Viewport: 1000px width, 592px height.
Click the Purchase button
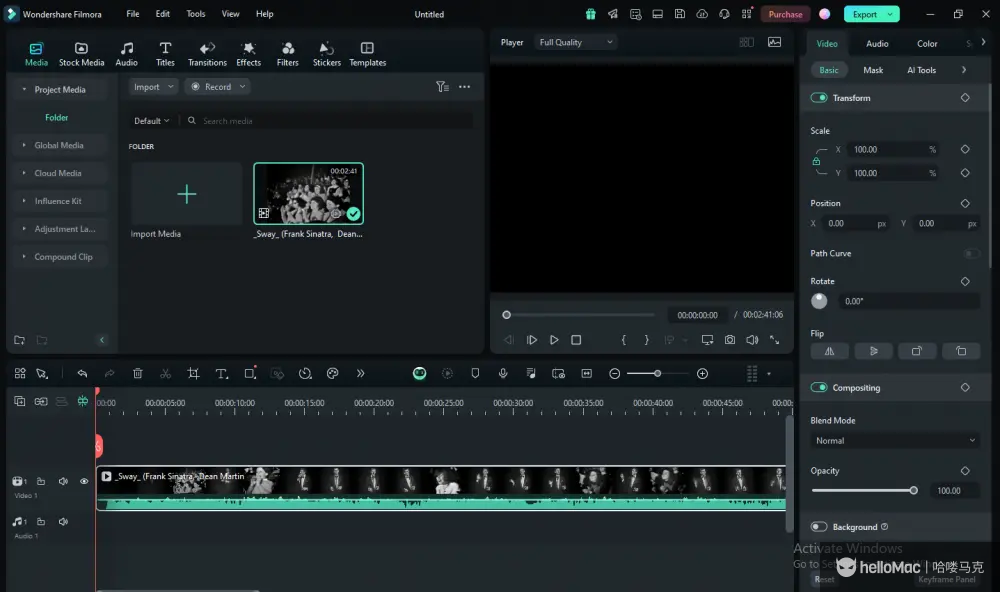click(785, 14)
